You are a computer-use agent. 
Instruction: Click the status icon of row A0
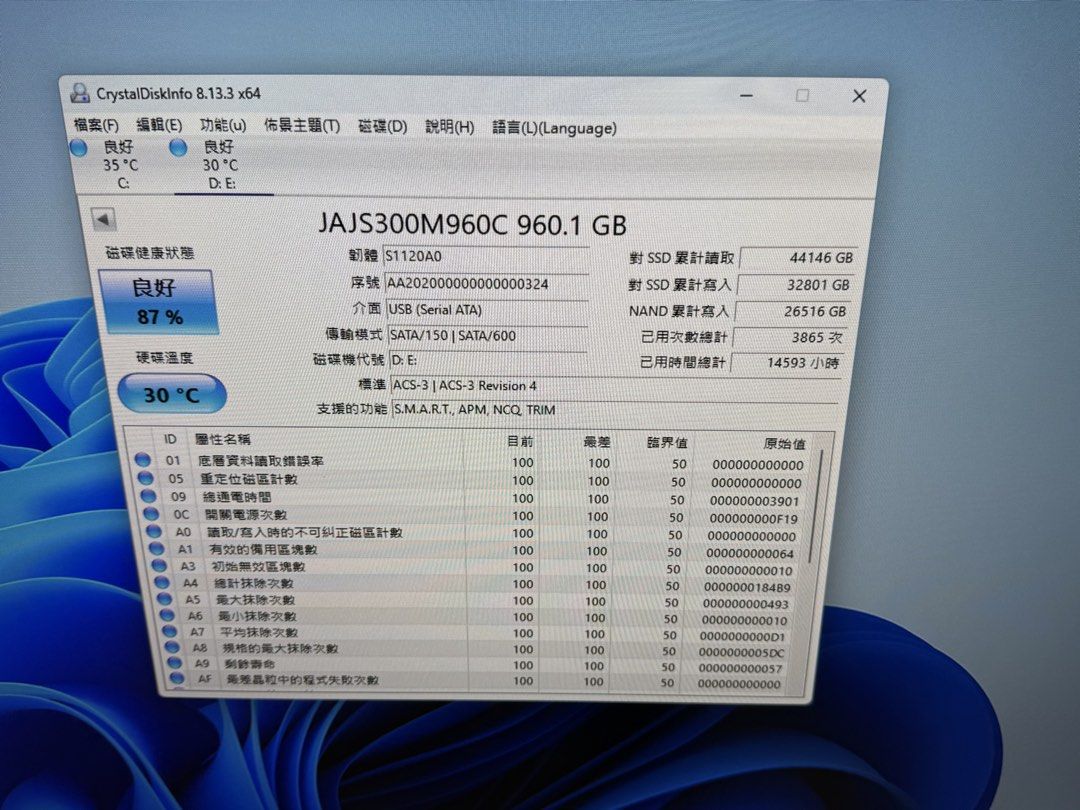[154, 531]
